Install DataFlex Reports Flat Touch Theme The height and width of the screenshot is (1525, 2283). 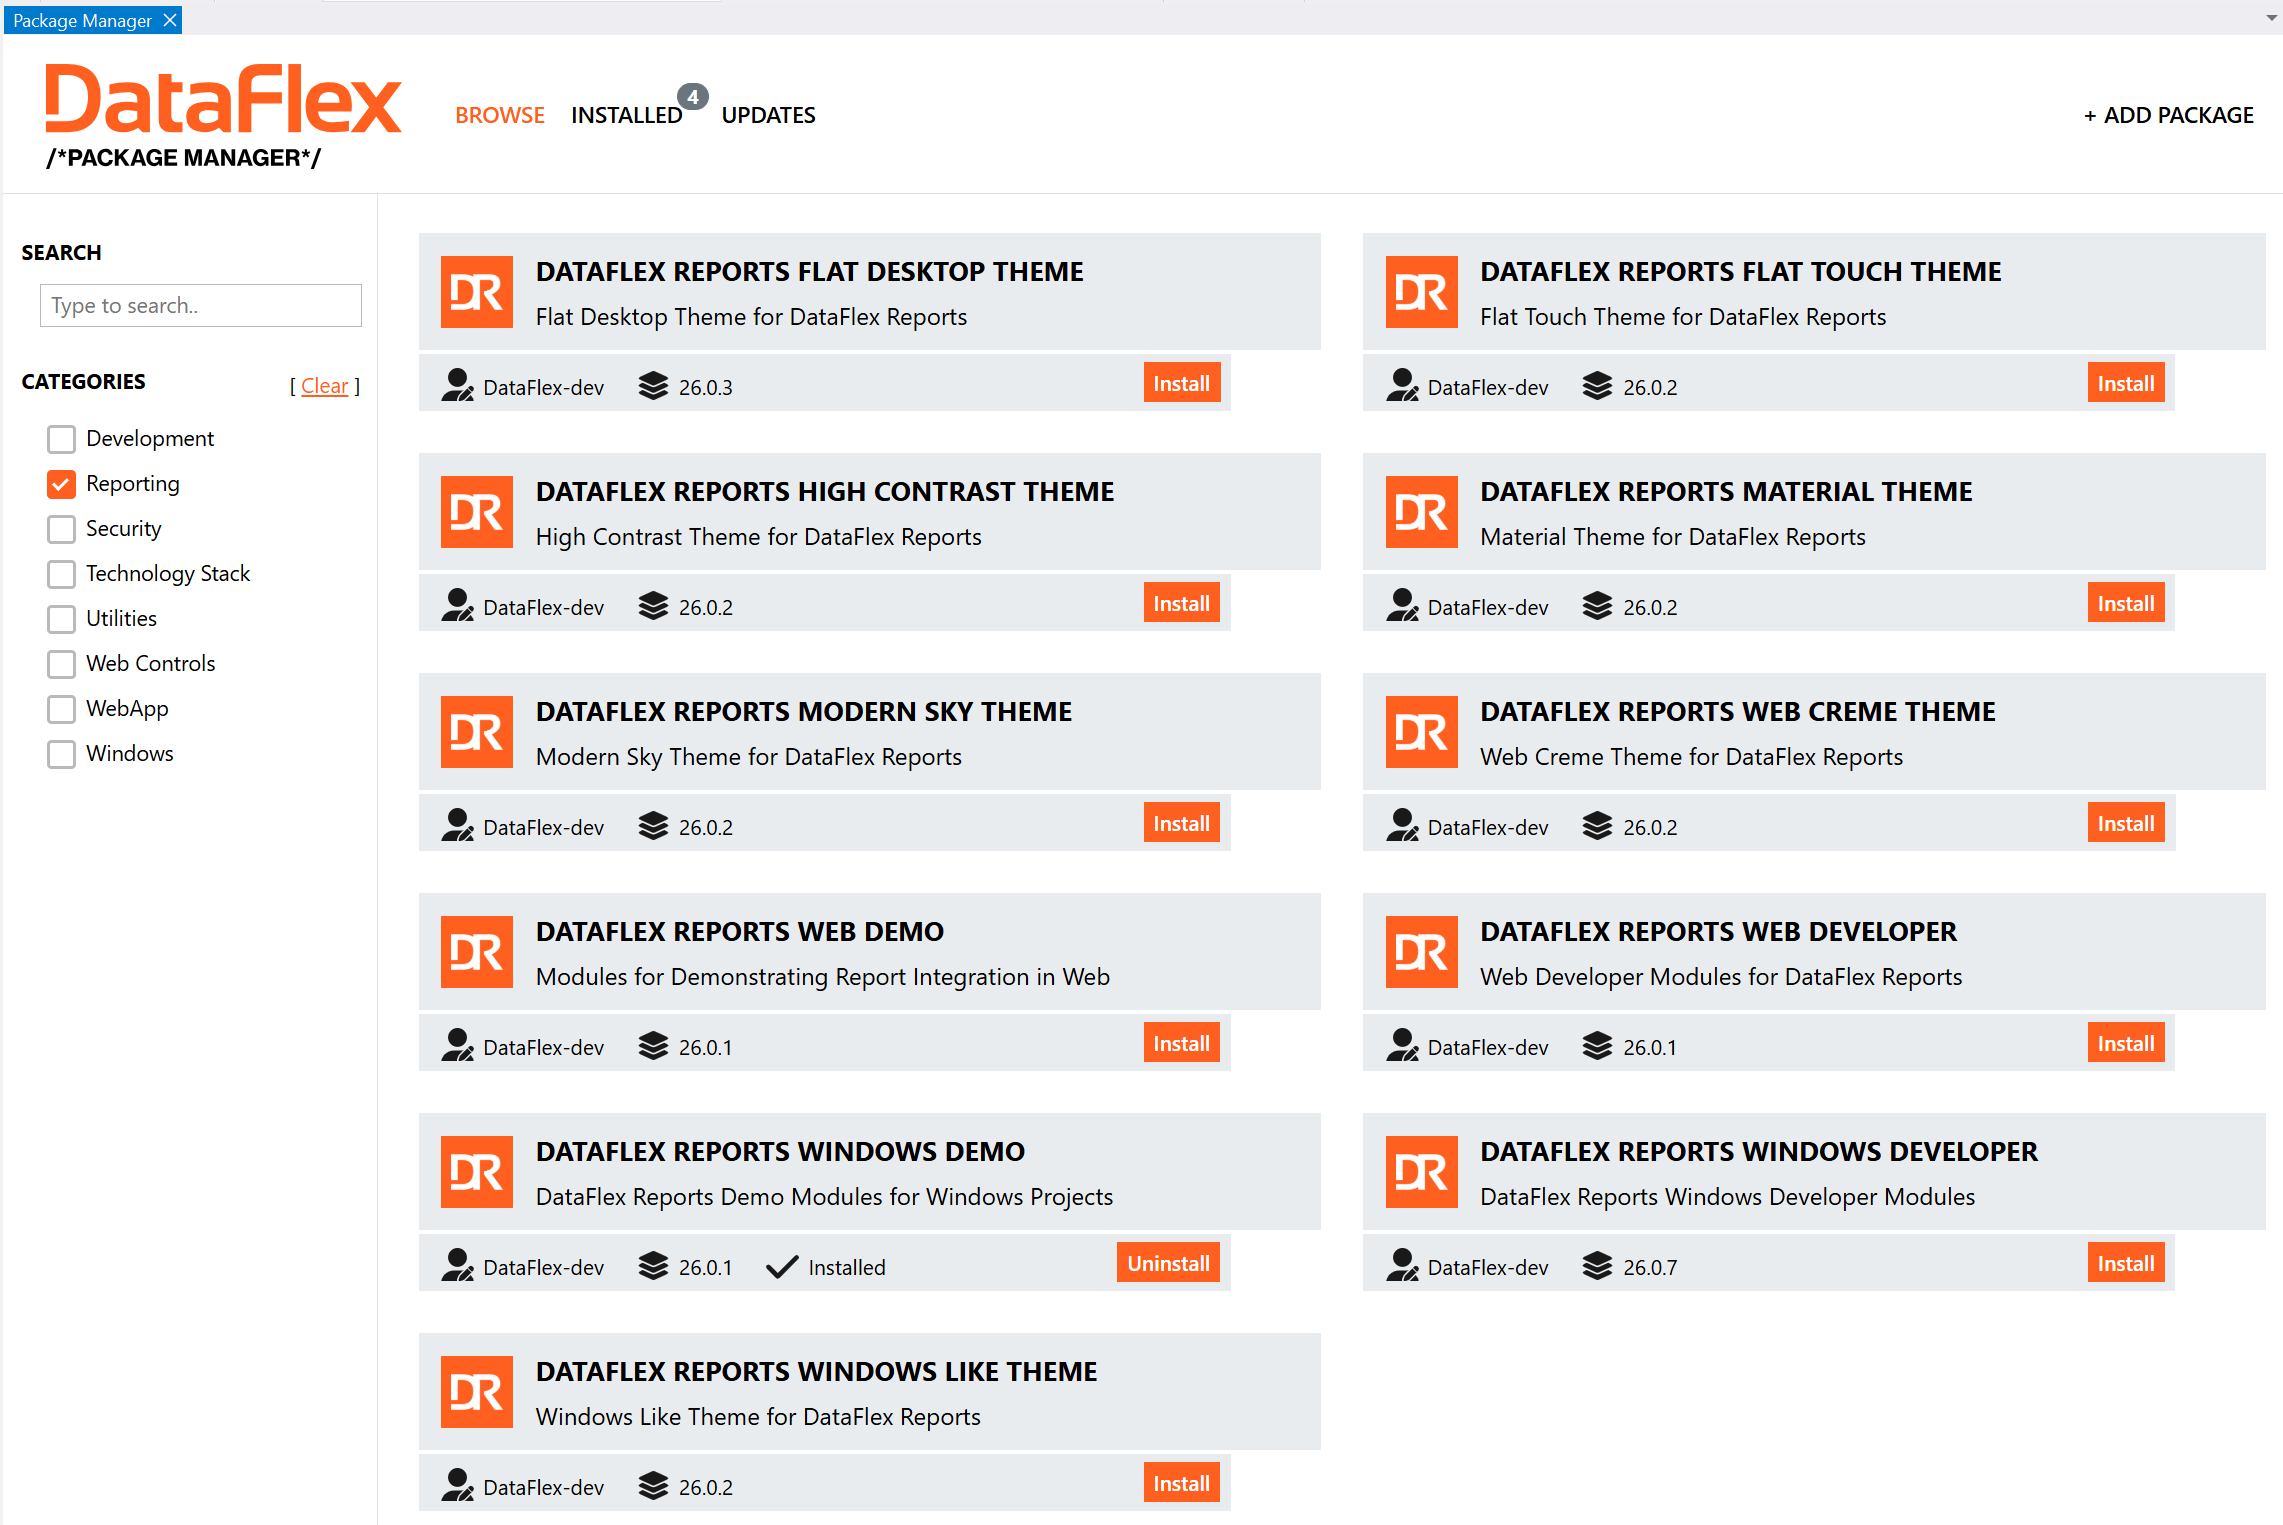click(x=2125, y=383)
